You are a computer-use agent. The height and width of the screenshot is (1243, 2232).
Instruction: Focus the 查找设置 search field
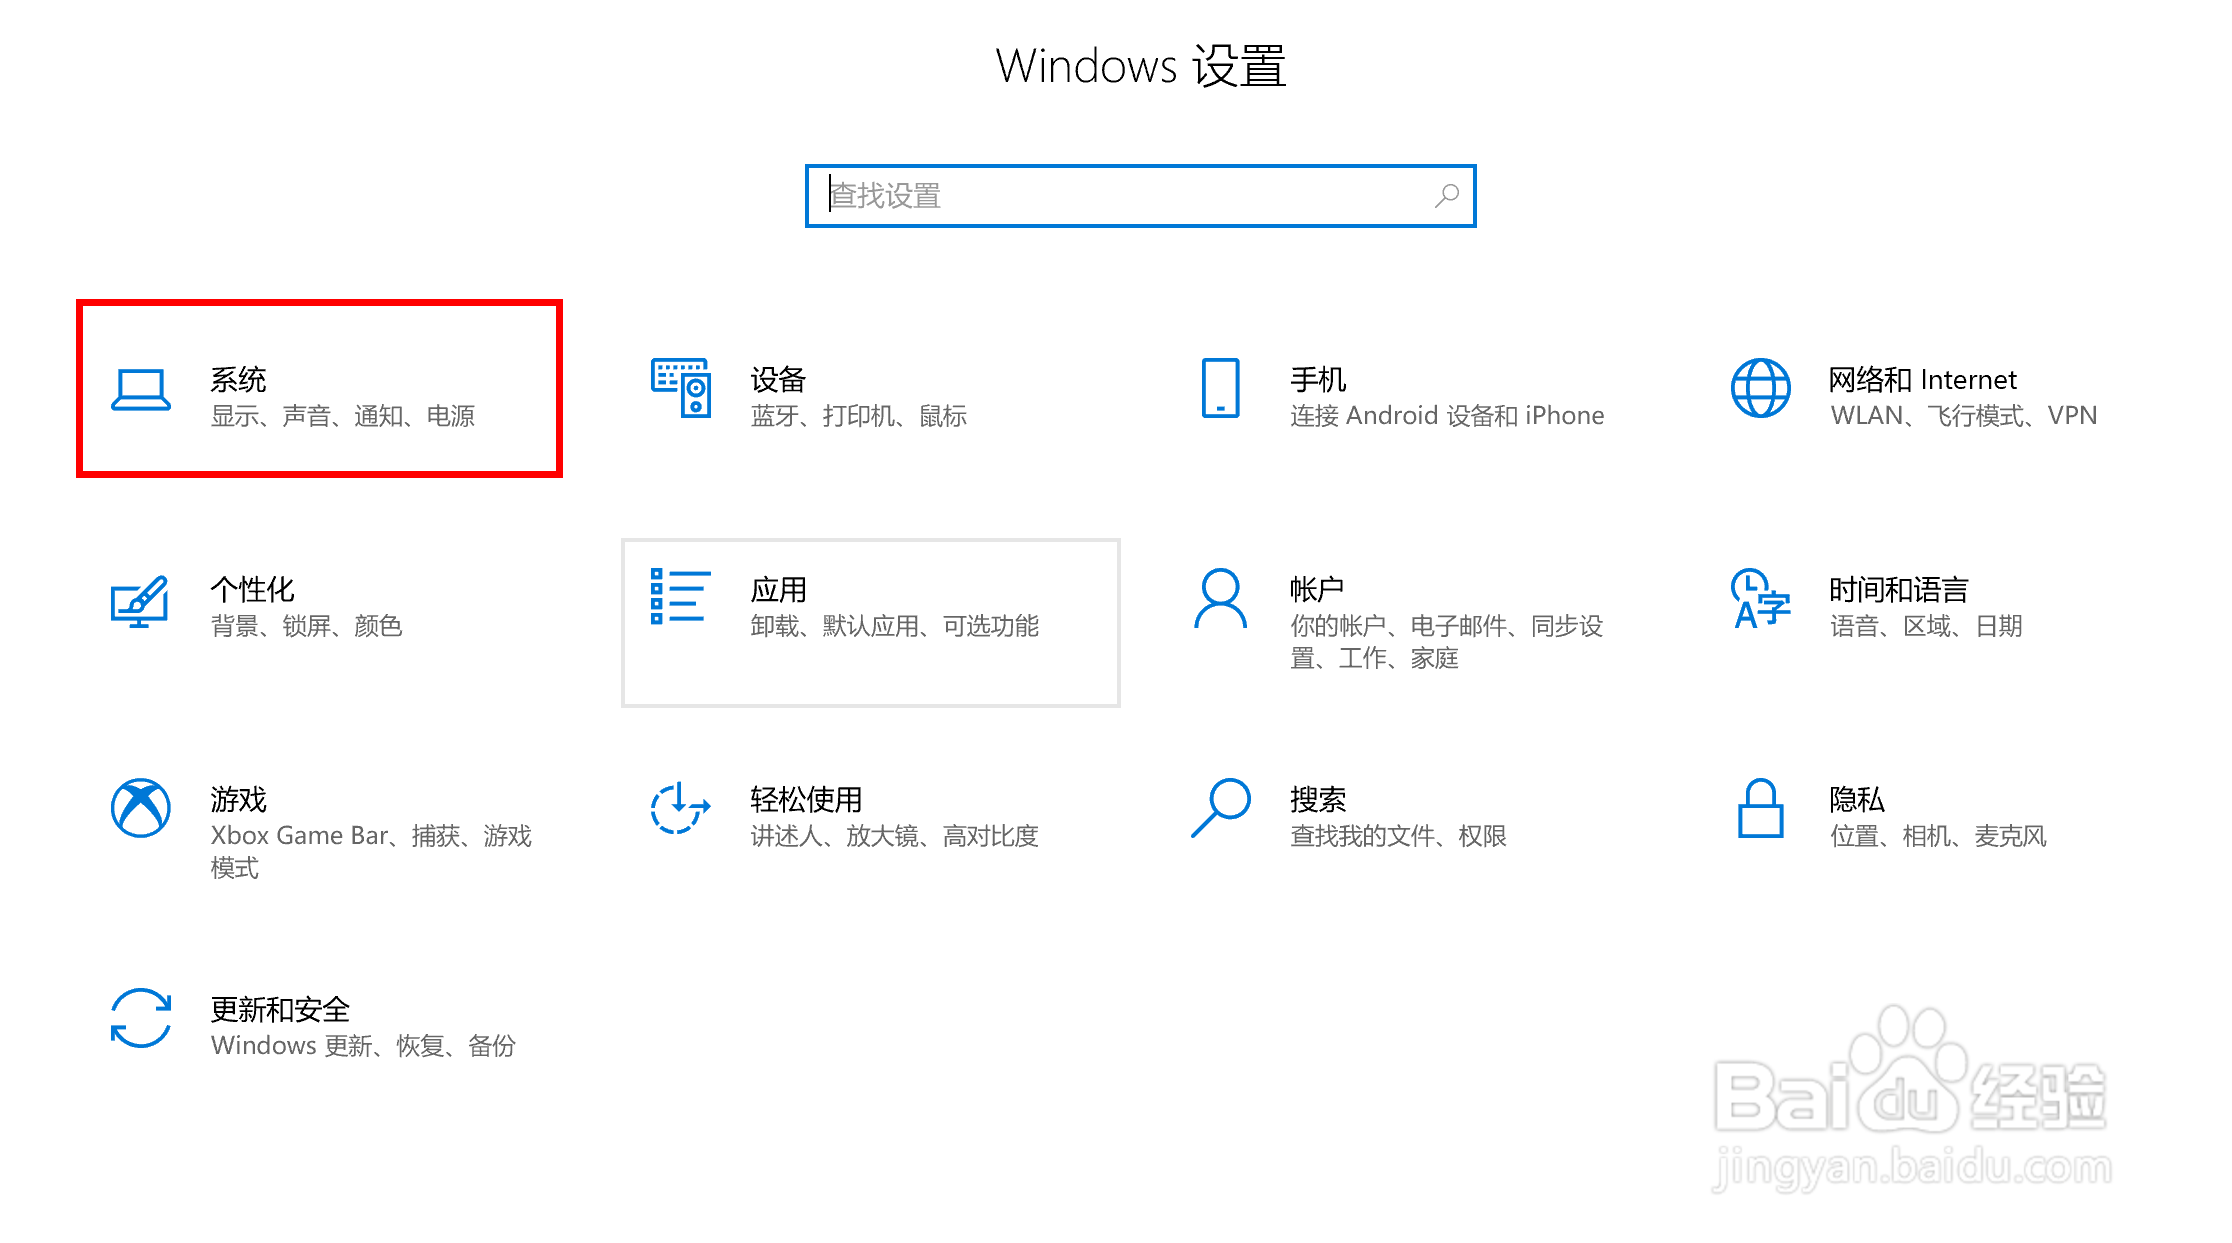click(x=1140, y=196)
